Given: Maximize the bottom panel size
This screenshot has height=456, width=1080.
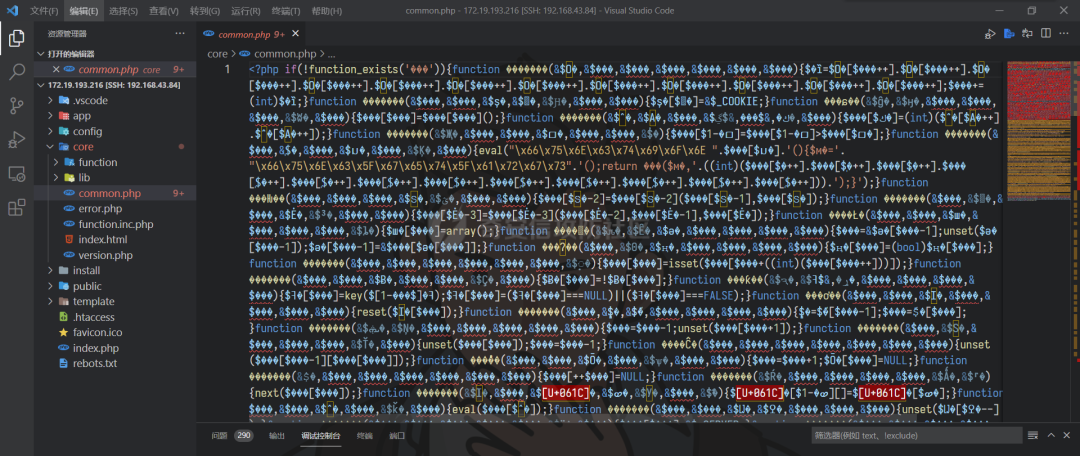Looking at the screenshot, I should tap(1051, 435).
